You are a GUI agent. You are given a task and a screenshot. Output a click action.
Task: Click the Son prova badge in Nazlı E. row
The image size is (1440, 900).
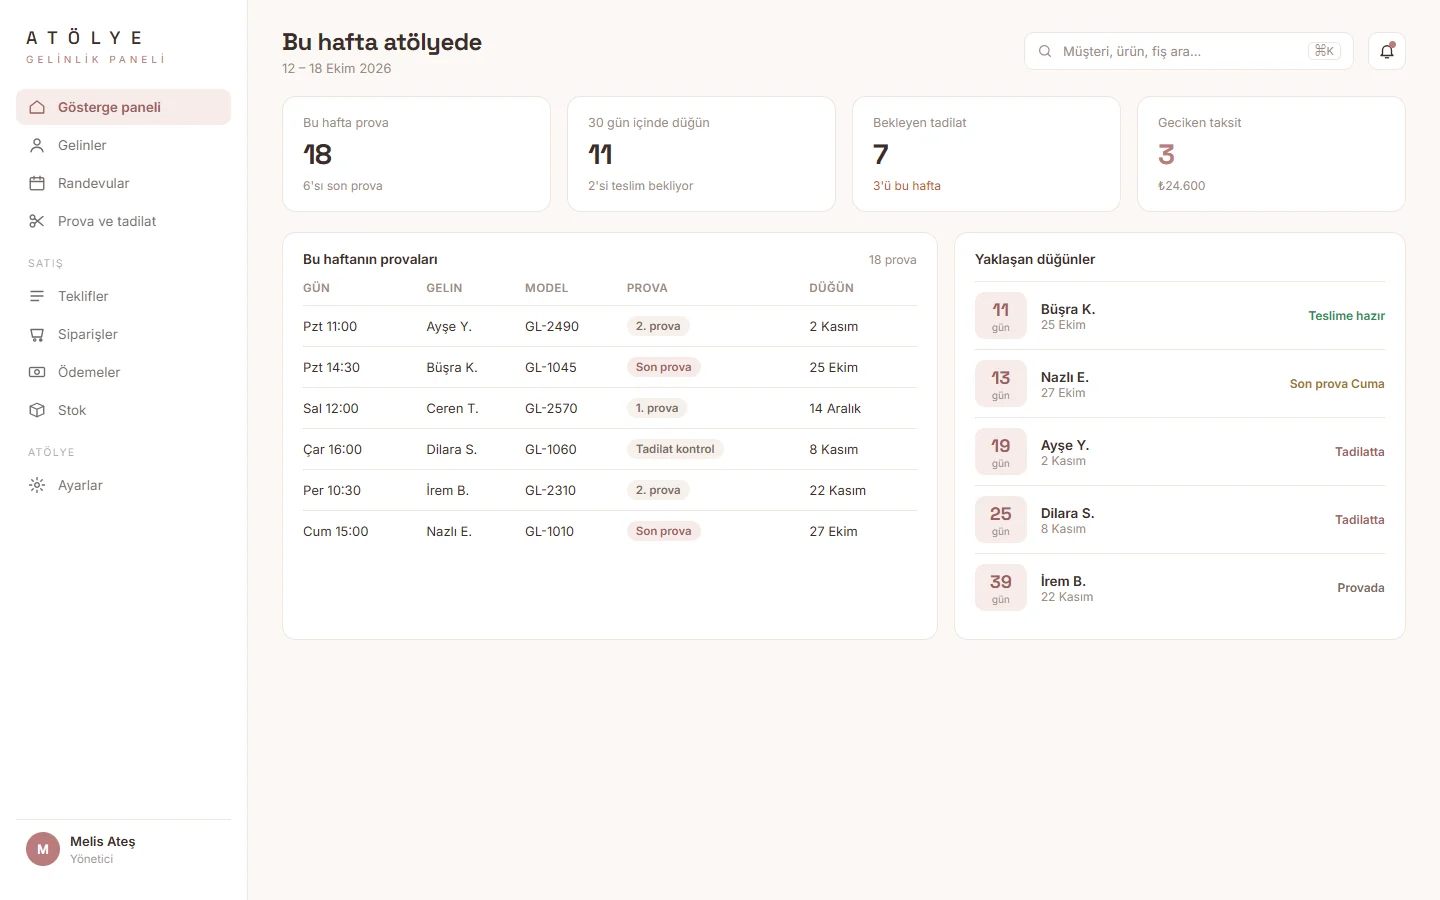pyautogui.click(x=664, y=531)
